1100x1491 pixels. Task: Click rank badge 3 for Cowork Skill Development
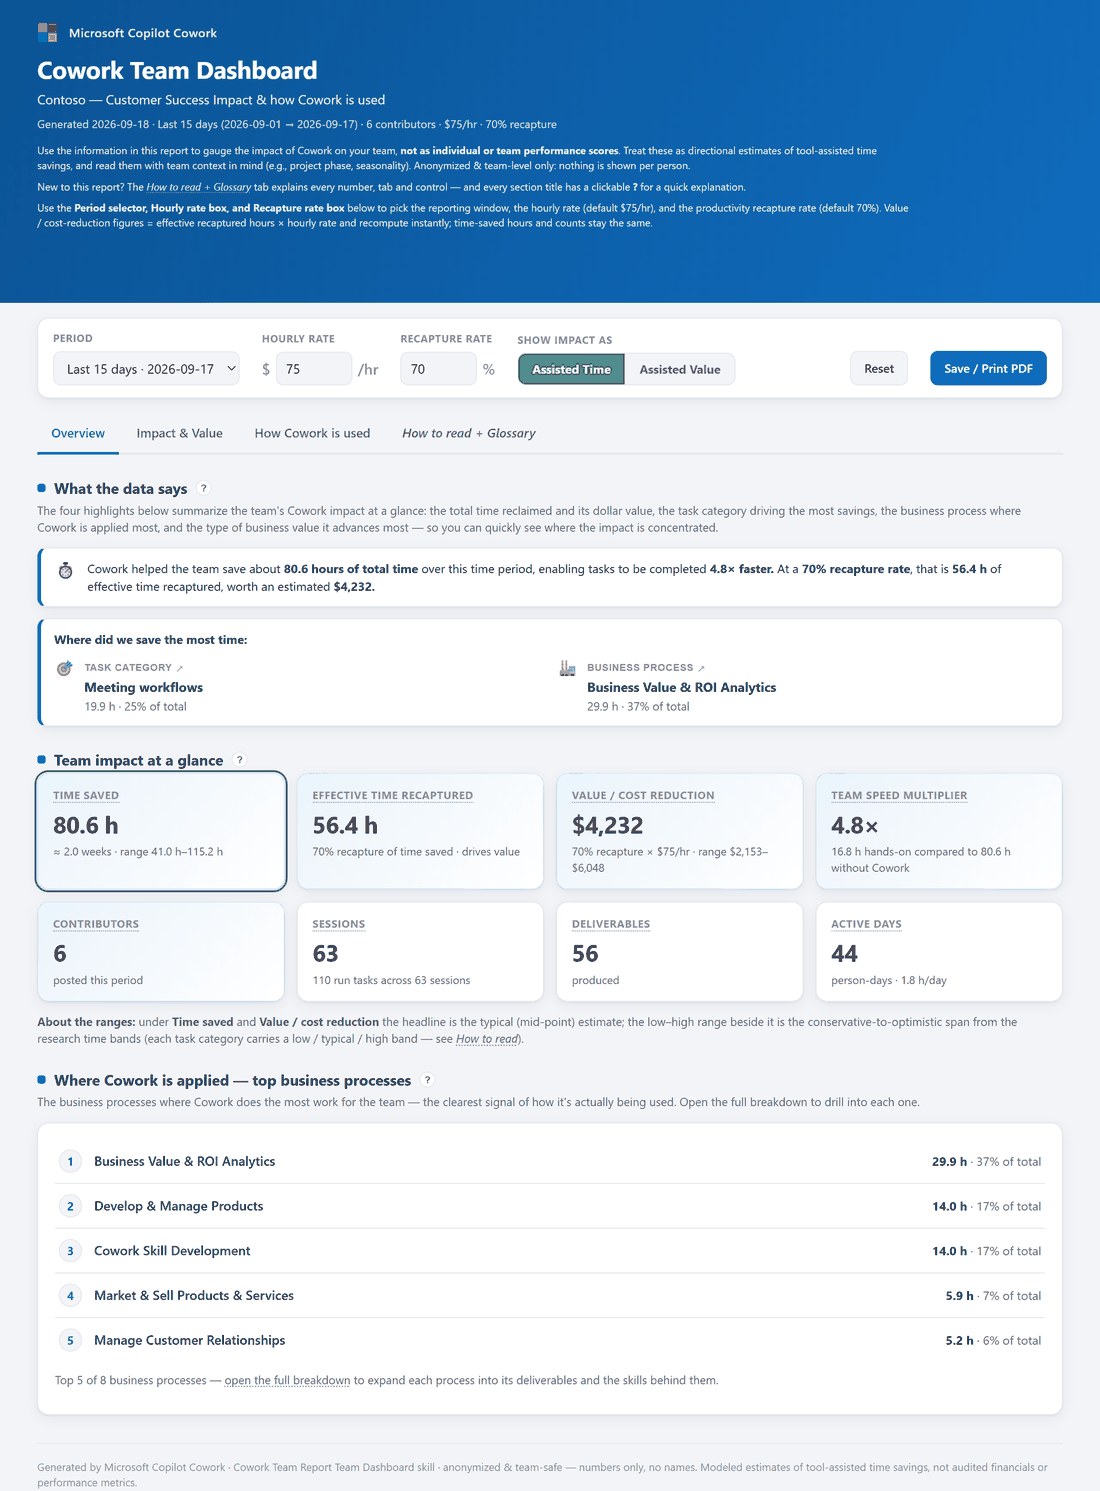[70, 1251]
